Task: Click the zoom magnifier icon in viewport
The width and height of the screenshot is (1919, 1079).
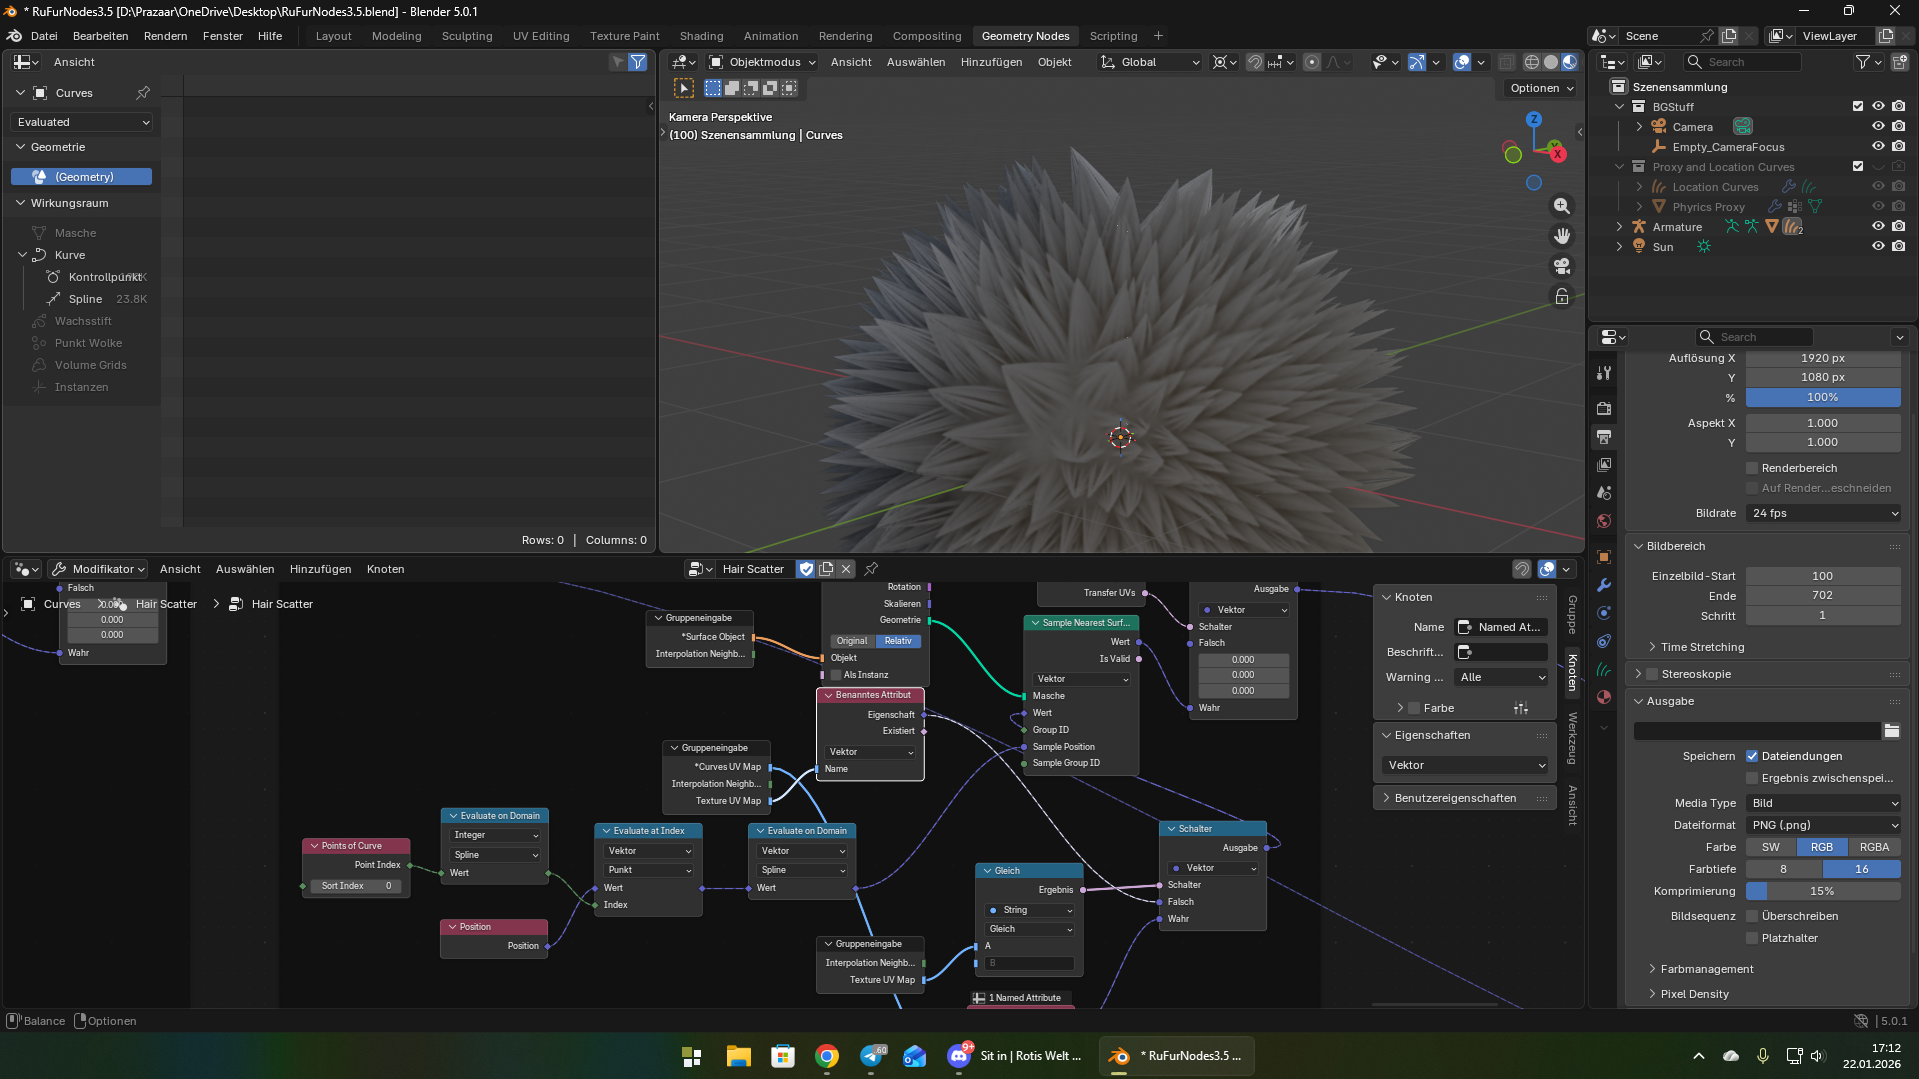Action: click(1561, 206)
